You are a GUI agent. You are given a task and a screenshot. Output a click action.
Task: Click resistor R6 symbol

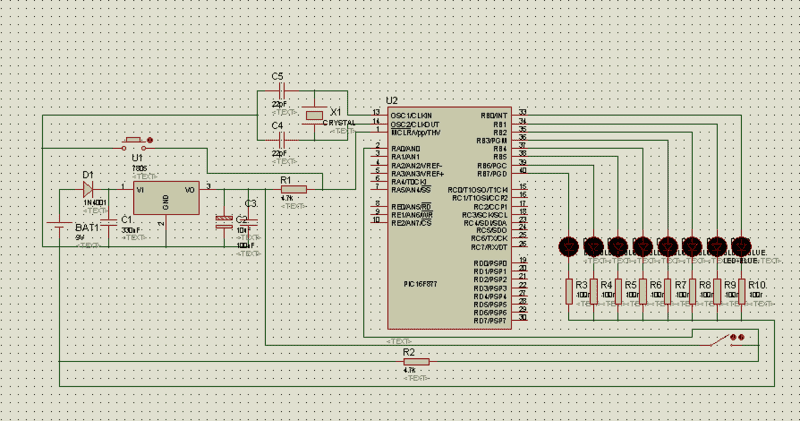(643, 292)
